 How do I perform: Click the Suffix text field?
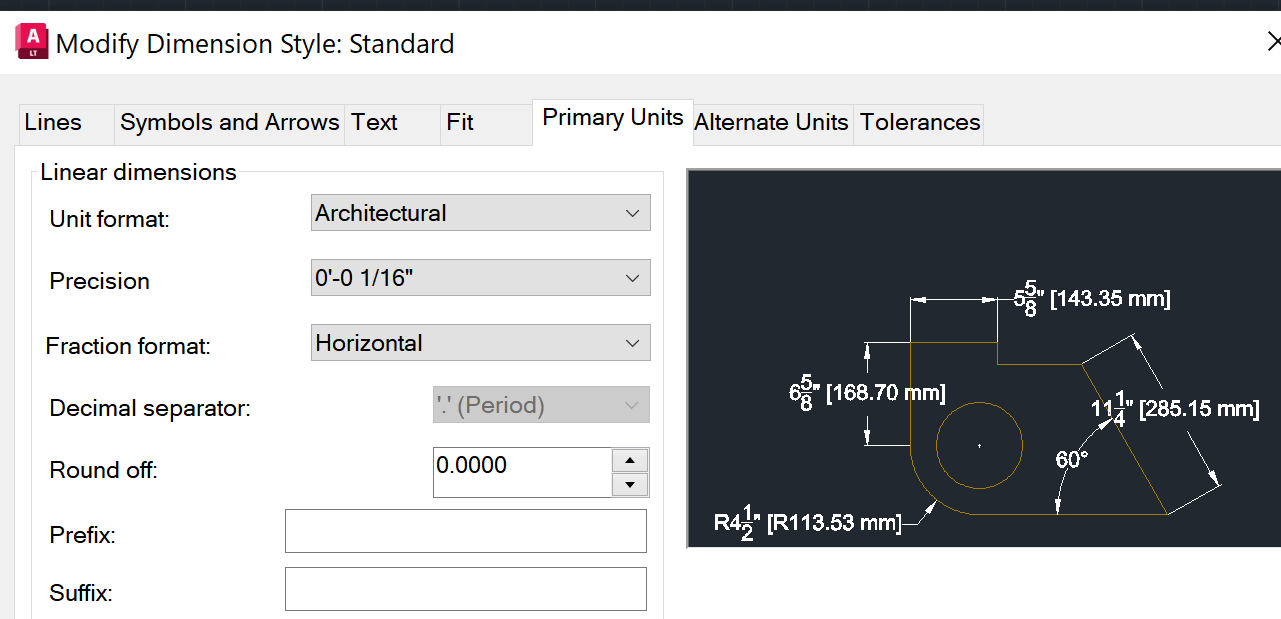pos(465,588)
